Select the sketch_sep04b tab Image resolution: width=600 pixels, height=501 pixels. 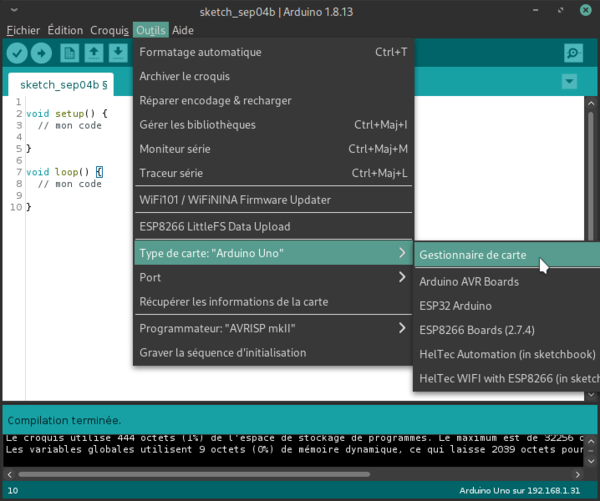point(61,85)
